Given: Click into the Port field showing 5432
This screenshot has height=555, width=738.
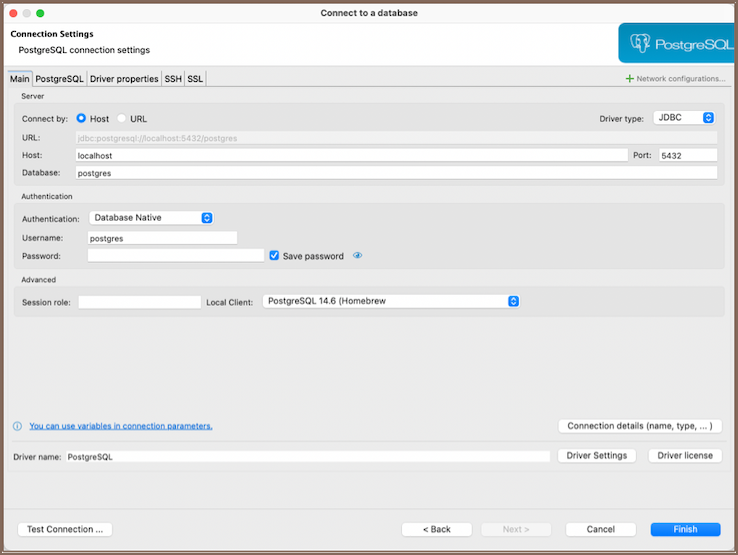Looking at the screenshot, I should pyautogui.click(x=688, y=155).
